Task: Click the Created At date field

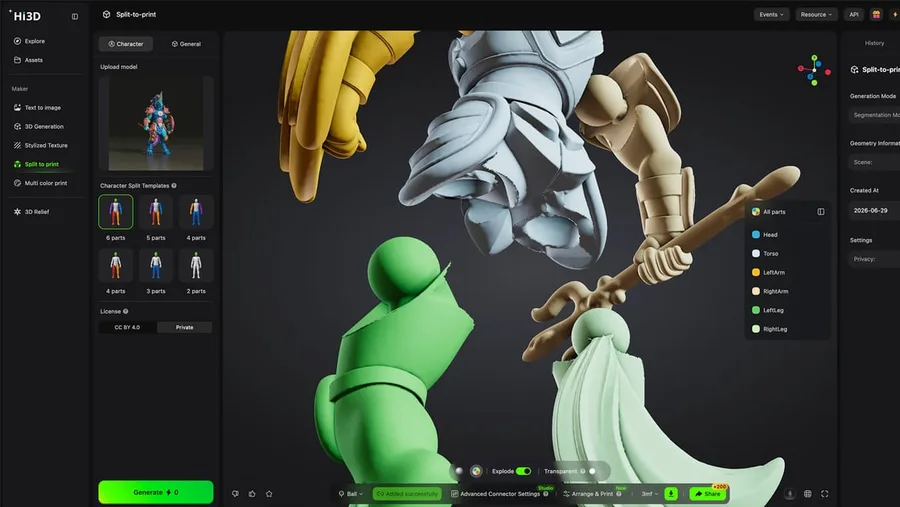Action: click(x=874, y=211)
